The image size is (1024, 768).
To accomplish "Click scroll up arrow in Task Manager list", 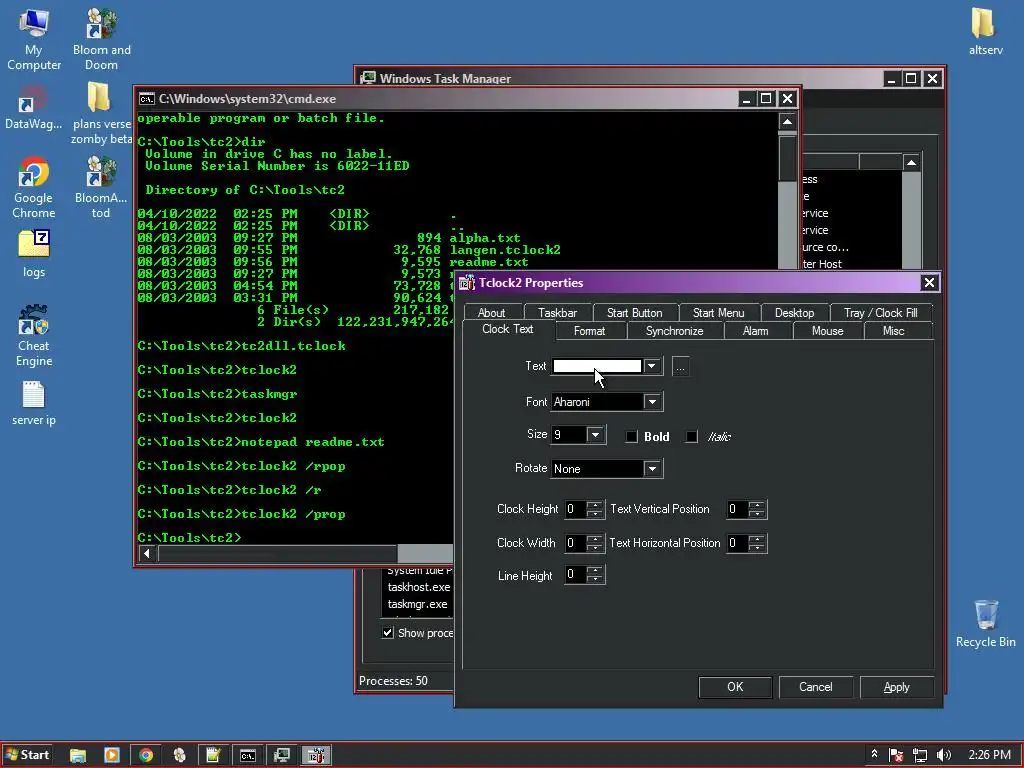I will point(912,163).
